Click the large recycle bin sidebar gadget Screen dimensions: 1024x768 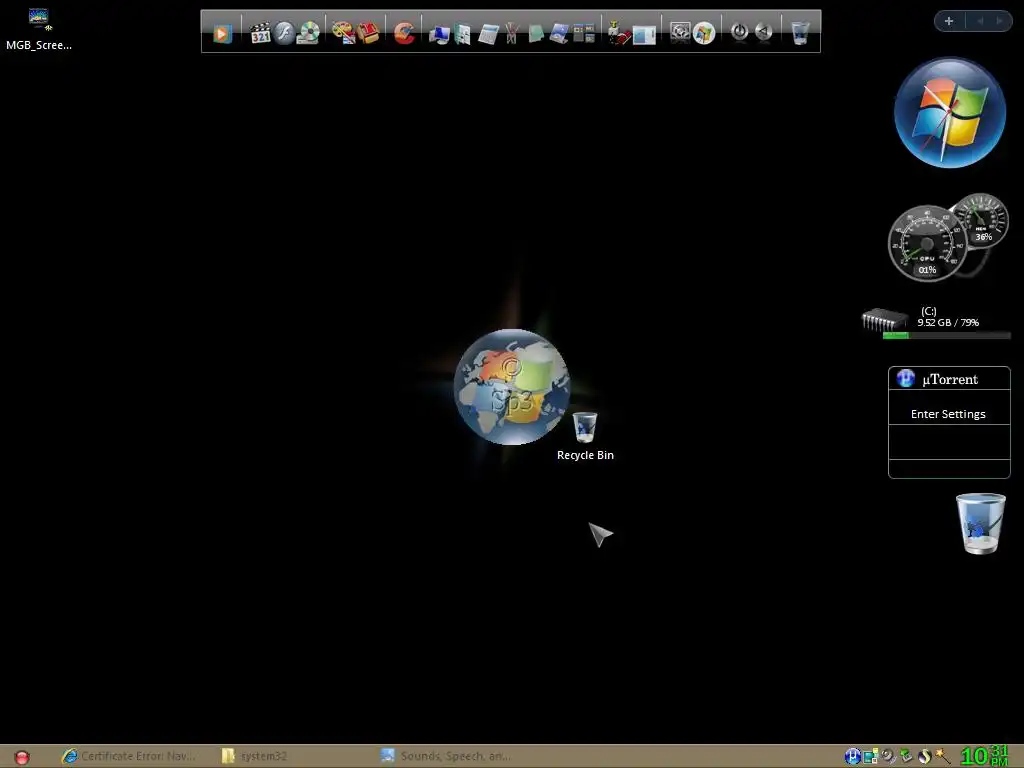[980, 523]
